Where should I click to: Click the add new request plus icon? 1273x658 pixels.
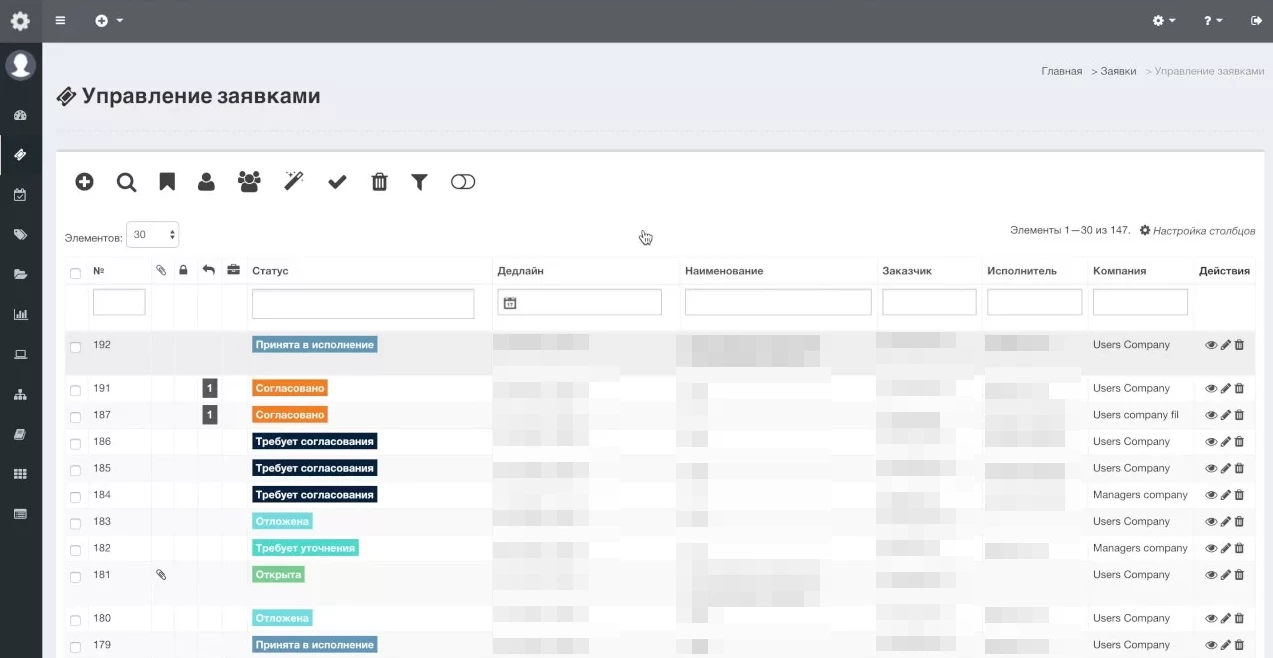click(85, 182)
